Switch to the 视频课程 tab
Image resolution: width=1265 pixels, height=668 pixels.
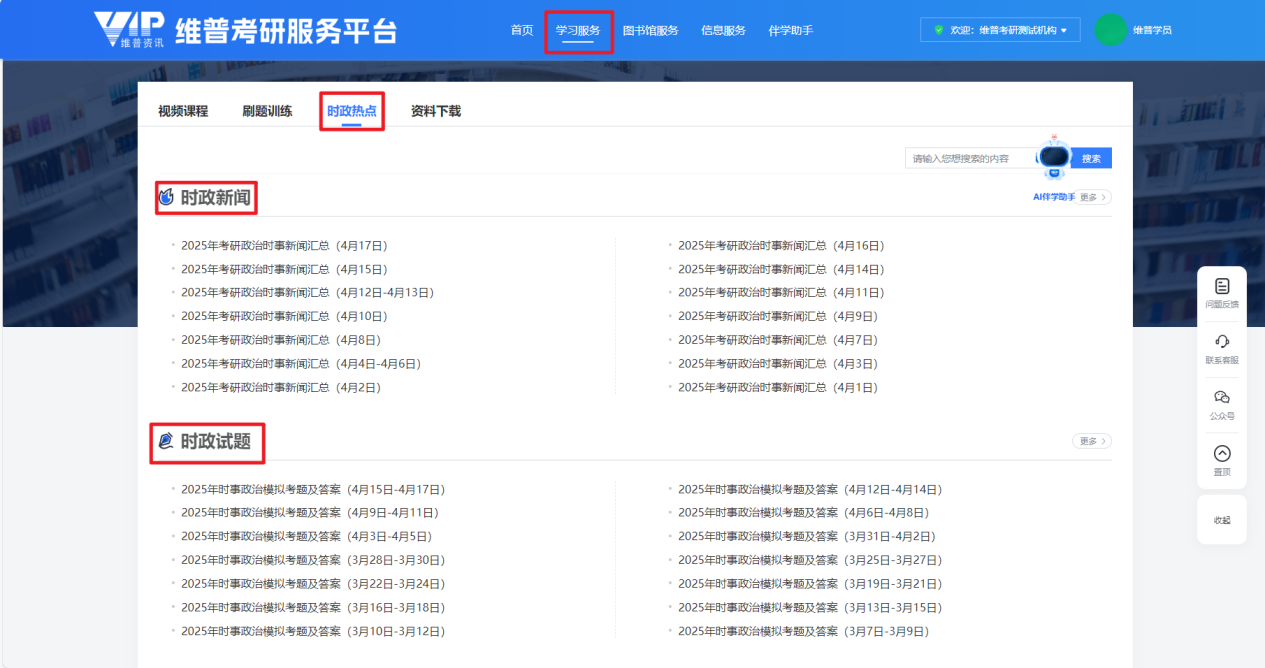[x=183, y=111]
